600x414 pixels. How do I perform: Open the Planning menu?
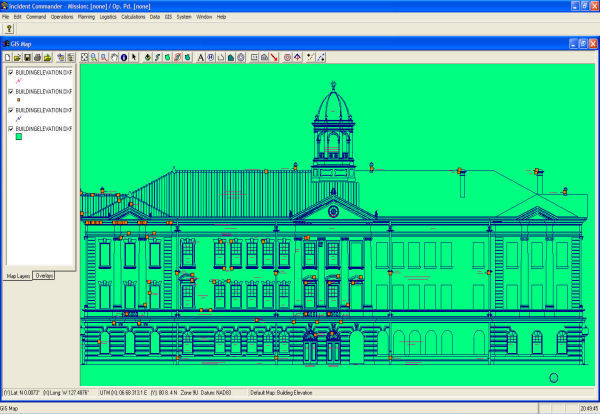(x=86, y=17)
